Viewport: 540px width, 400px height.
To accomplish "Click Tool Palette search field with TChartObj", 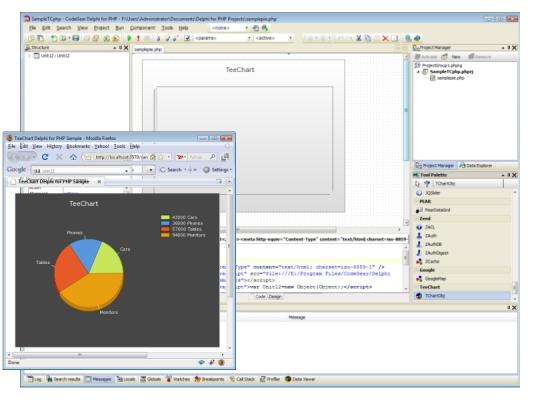I will point(468,184).
